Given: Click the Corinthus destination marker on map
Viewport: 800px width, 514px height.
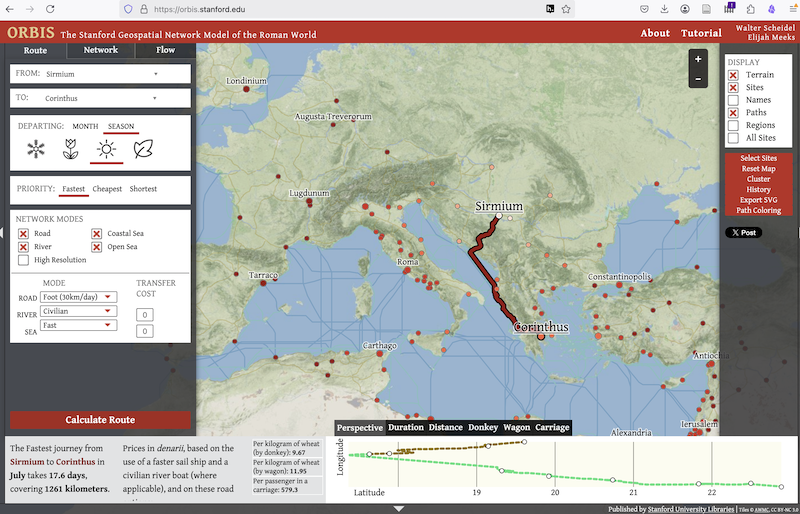Looking at the screenshot, I should tap(541, 336).
